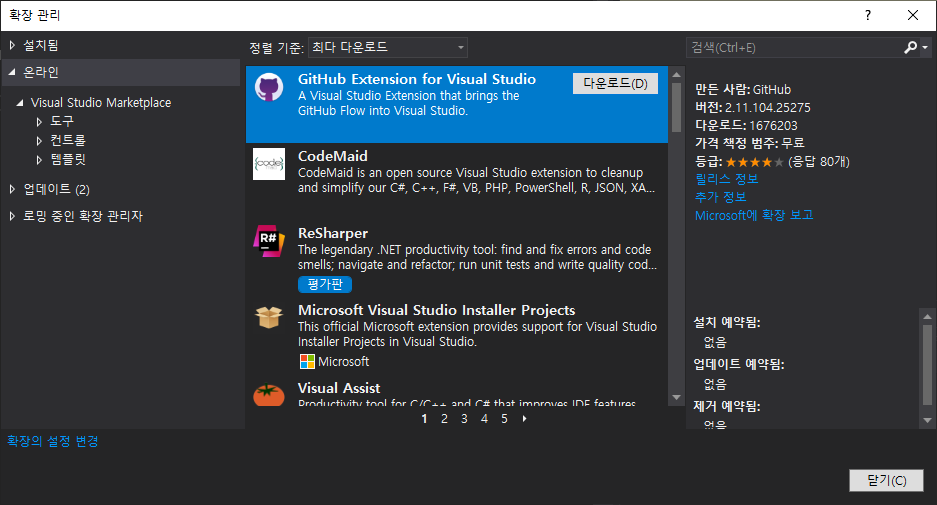The image size is (937, 505).
Task: Click the Visual Assist tomato icon
Action: pyautogui.click(x=269, y=395)
